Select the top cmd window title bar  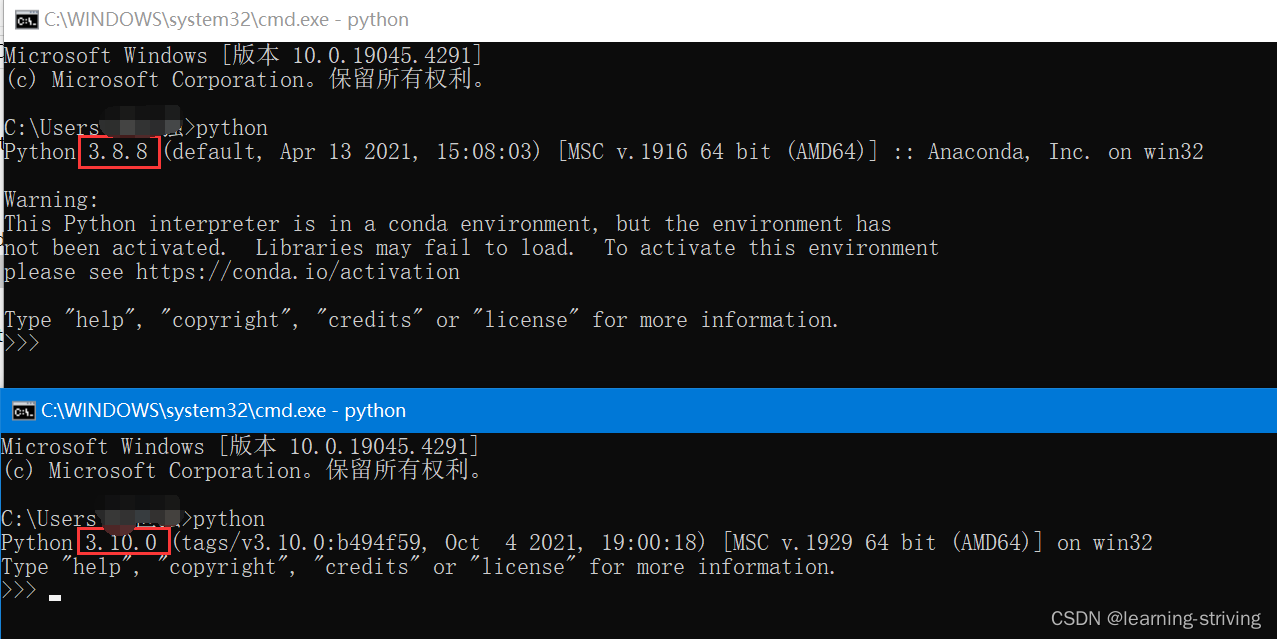[600, 19]
